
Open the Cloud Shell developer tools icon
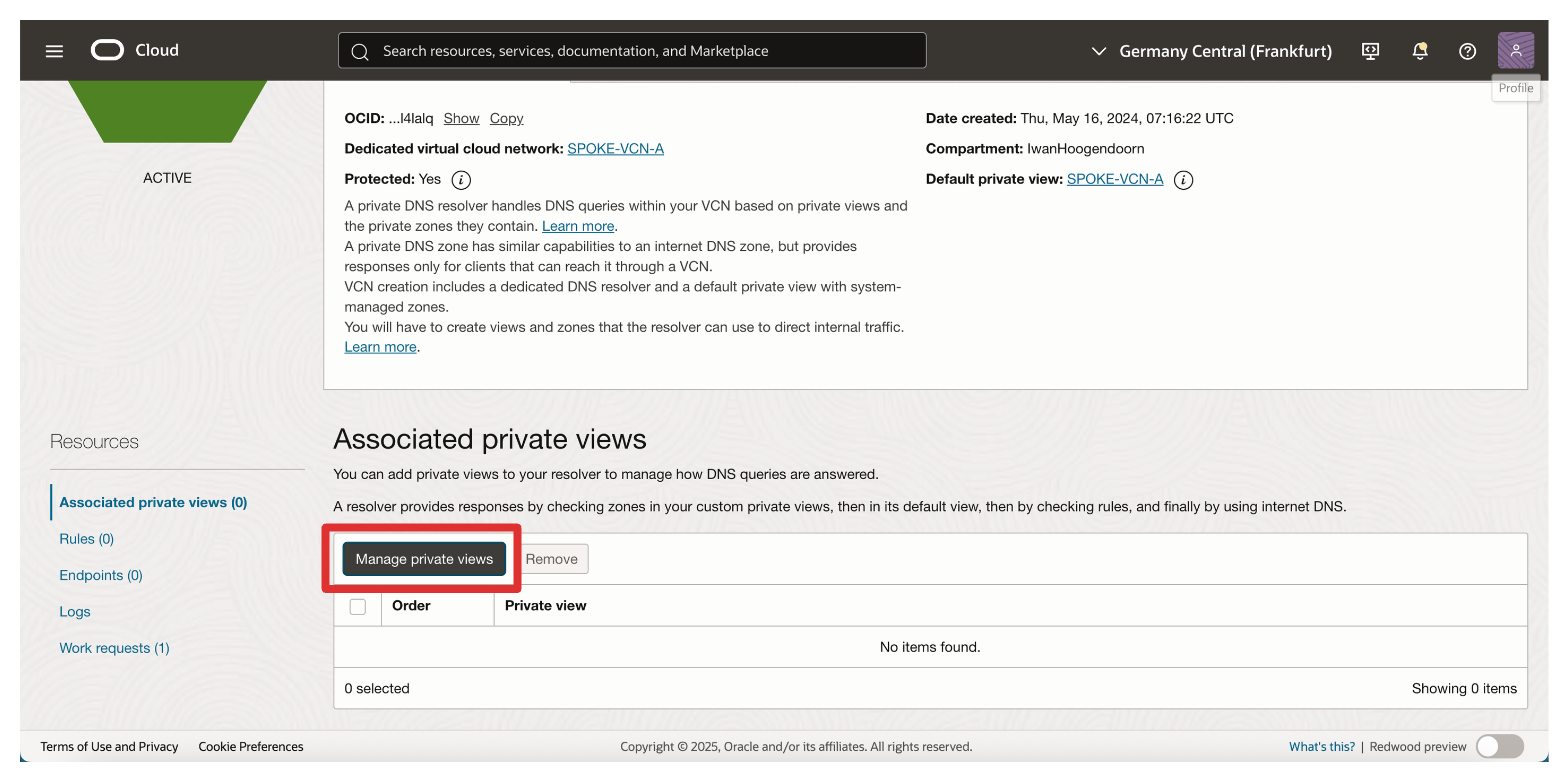(x=1371, y=51)
